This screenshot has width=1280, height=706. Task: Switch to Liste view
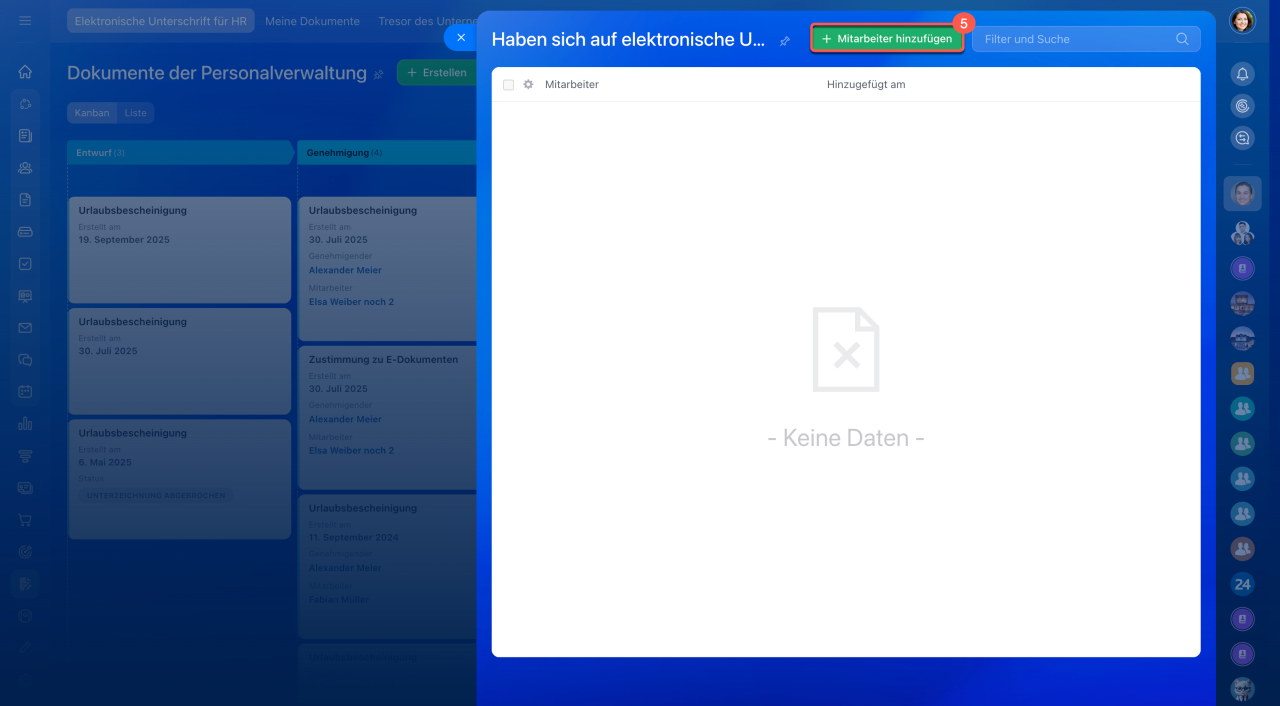click(135, 113)
